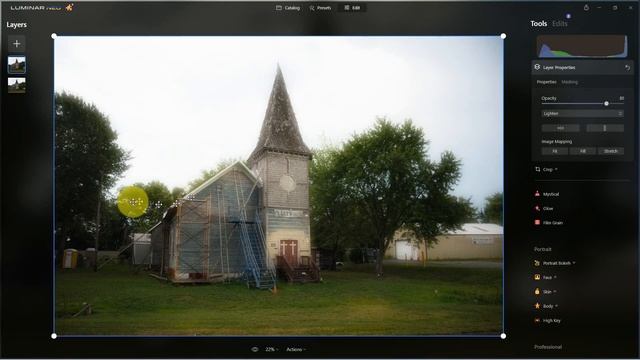This screenshot has height=360, width=640.
Task: Select the Properties sub-tab
Action: (x=547, y=82)
